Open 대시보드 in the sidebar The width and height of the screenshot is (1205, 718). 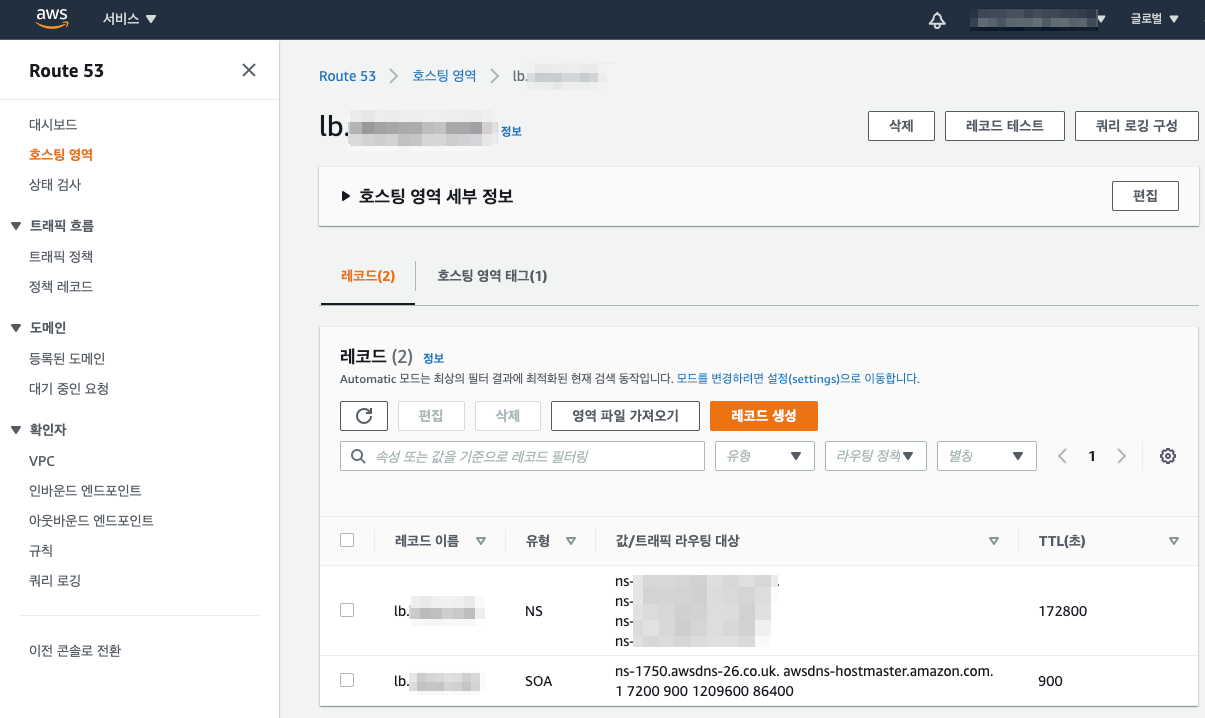[53, 125]
